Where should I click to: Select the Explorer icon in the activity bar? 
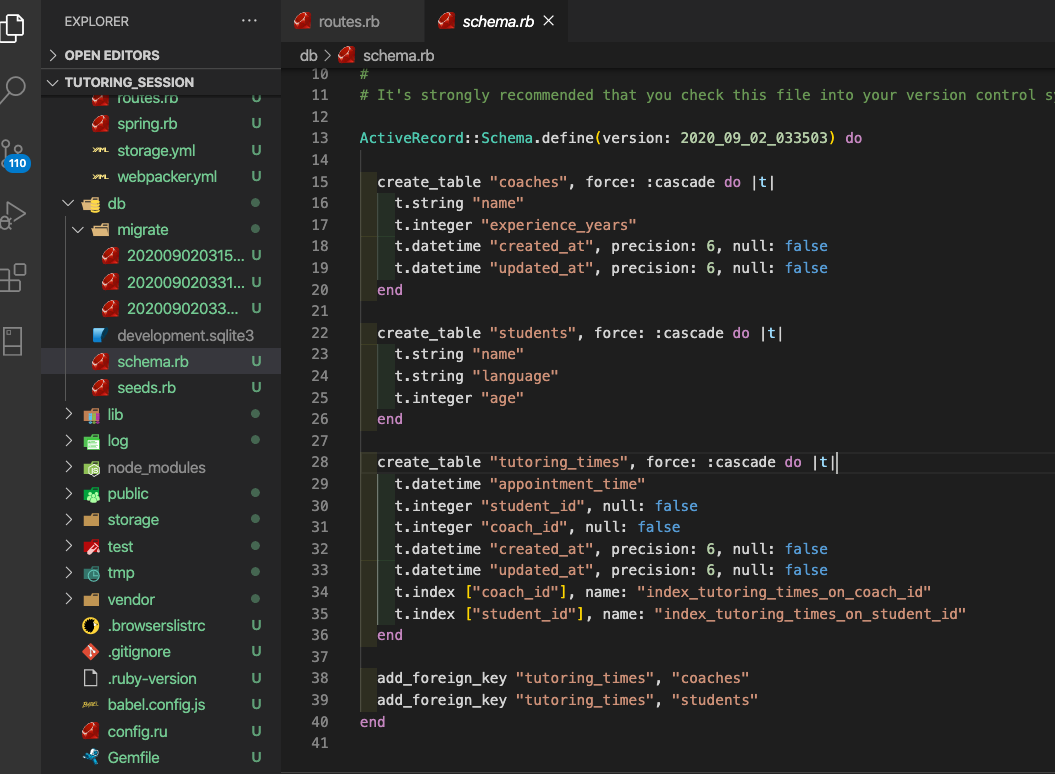(x=16, y=28)
